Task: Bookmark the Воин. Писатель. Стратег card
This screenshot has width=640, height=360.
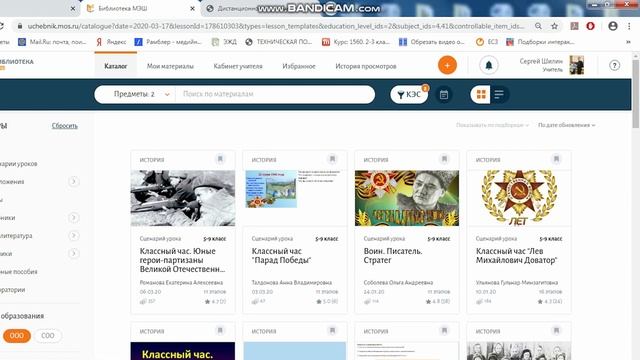Action: (x=444, y=159)
